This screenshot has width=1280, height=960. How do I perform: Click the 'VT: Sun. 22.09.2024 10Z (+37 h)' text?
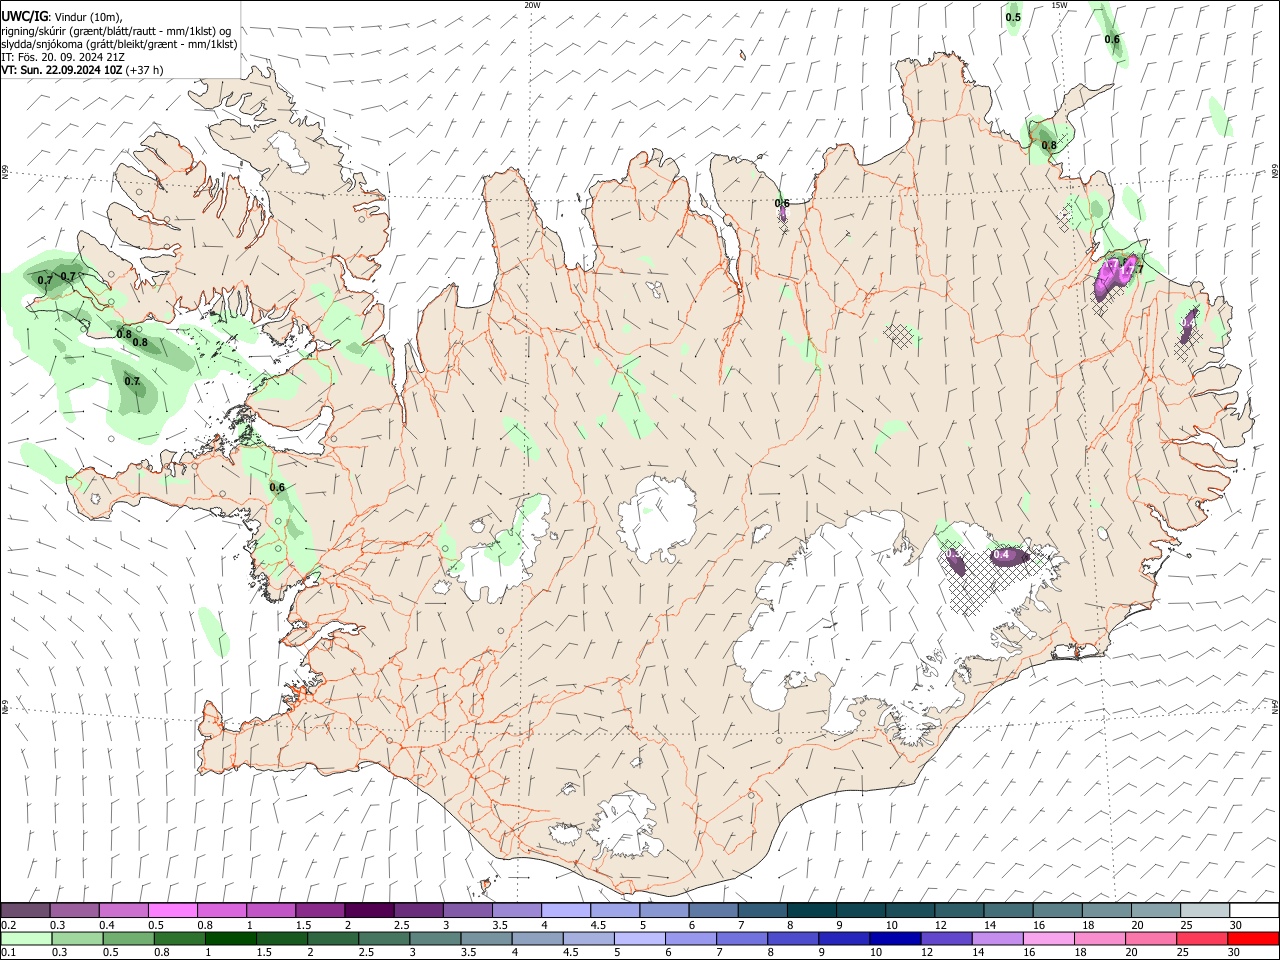[x=82, y=70]
